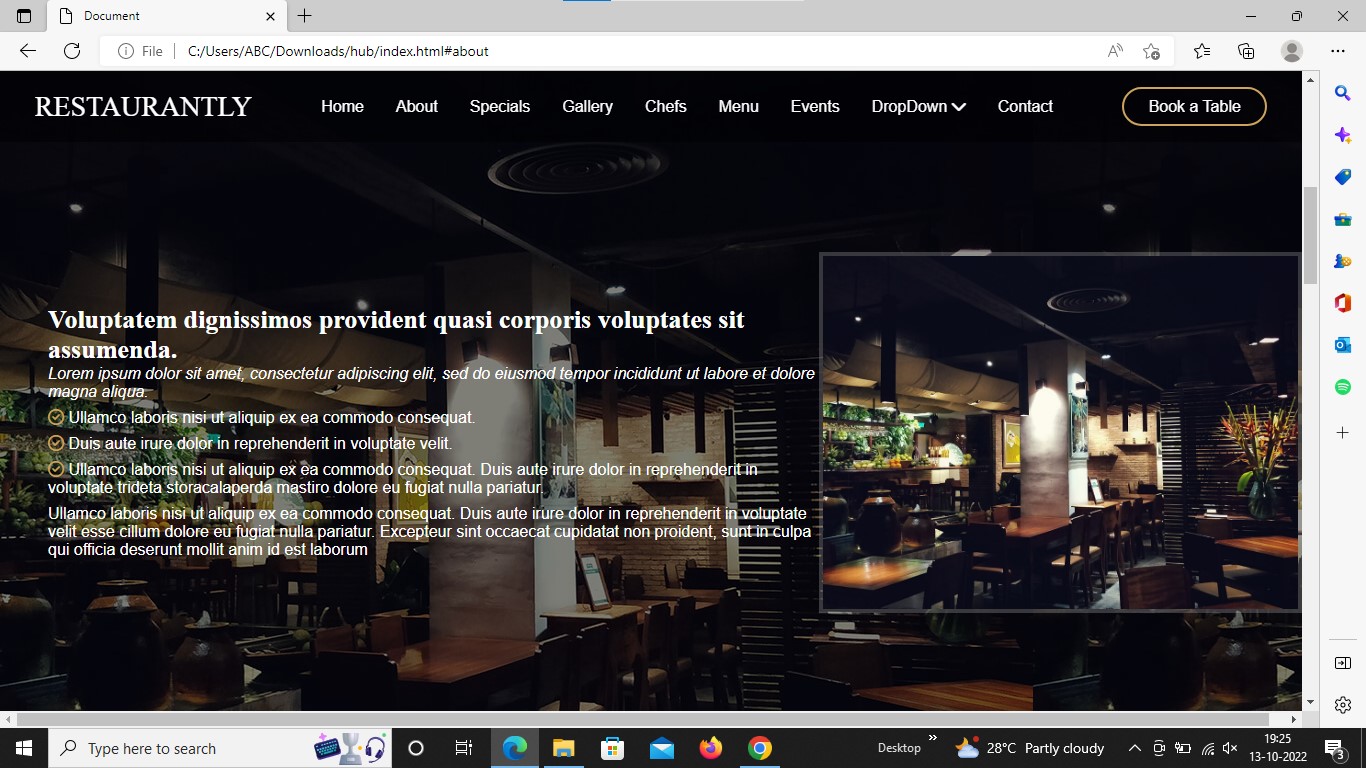This screenshot has height=768, width=1366.
Task: Expand the DropDown navigation chevron
Action: pos(959,106)
